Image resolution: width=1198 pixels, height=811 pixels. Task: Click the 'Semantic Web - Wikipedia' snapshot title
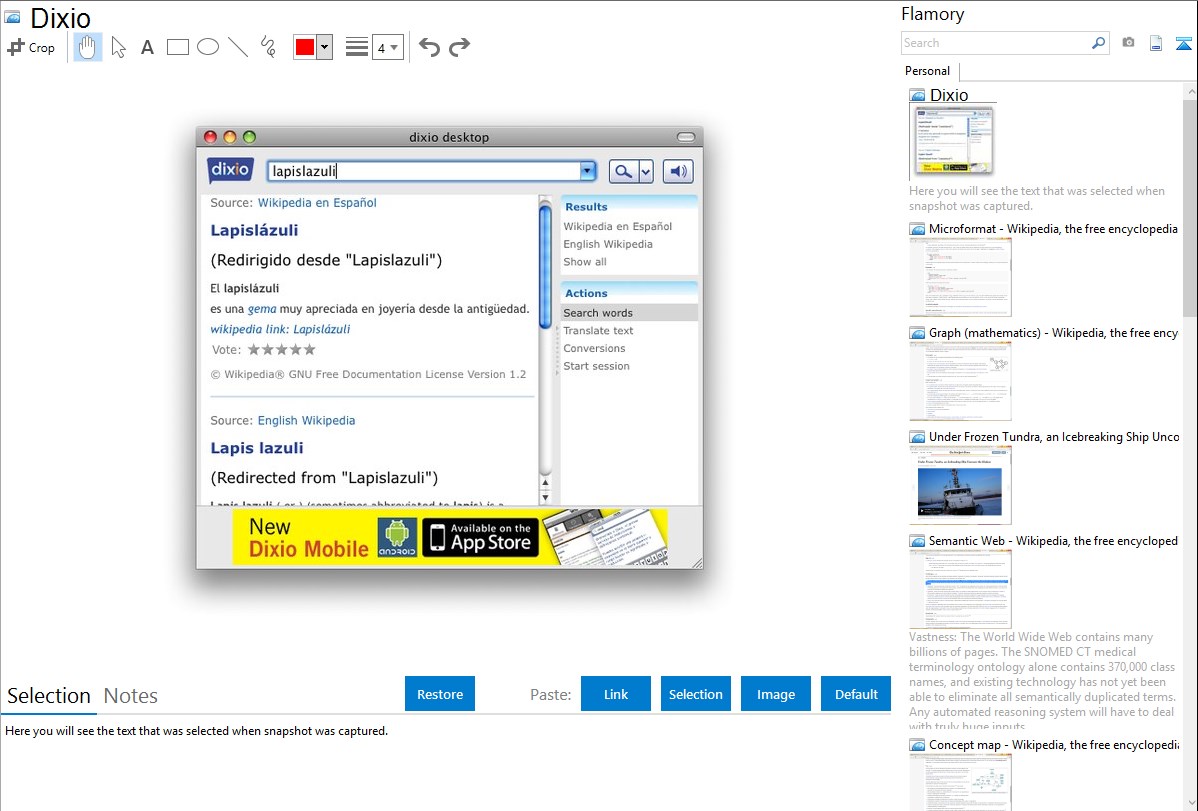tap(1053, 540)
